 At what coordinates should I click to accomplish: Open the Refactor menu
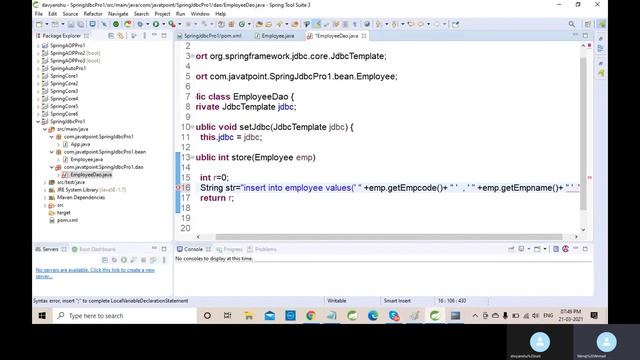(93, 14)
